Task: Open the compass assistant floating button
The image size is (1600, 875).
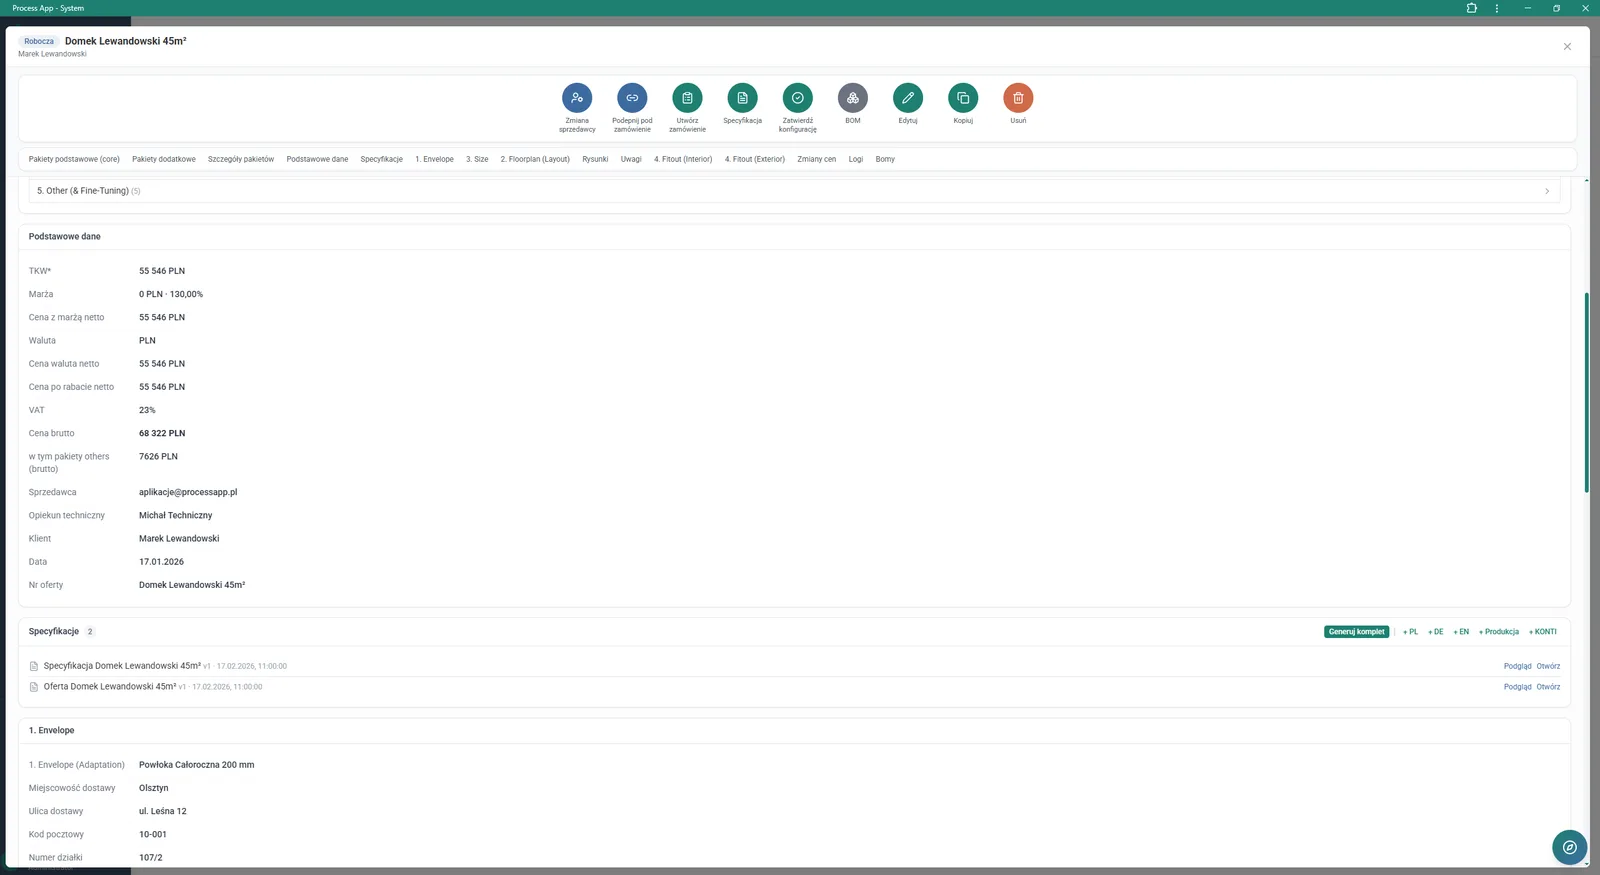Action: click(1570, 847)
